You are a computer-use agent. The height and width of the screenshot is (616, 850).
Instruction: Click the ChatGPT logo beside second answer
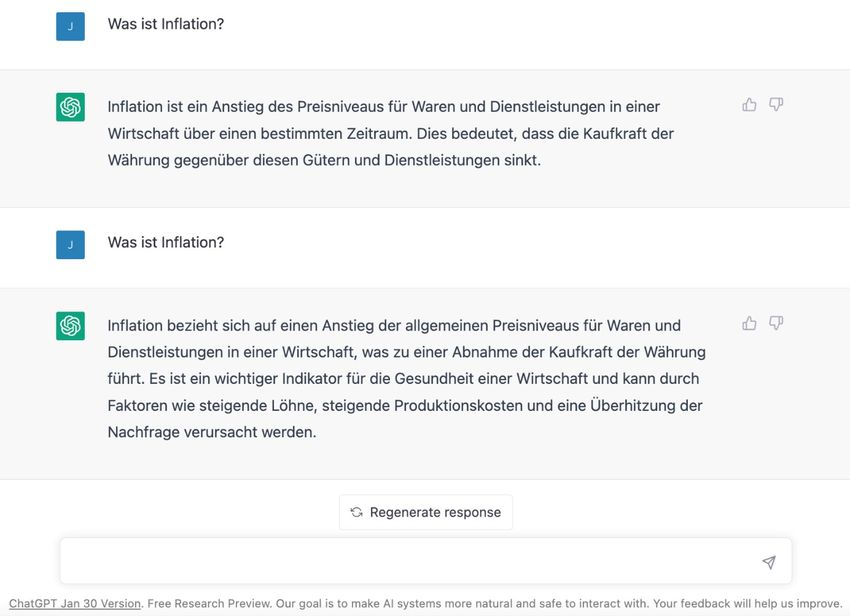(x=70, y=325)
